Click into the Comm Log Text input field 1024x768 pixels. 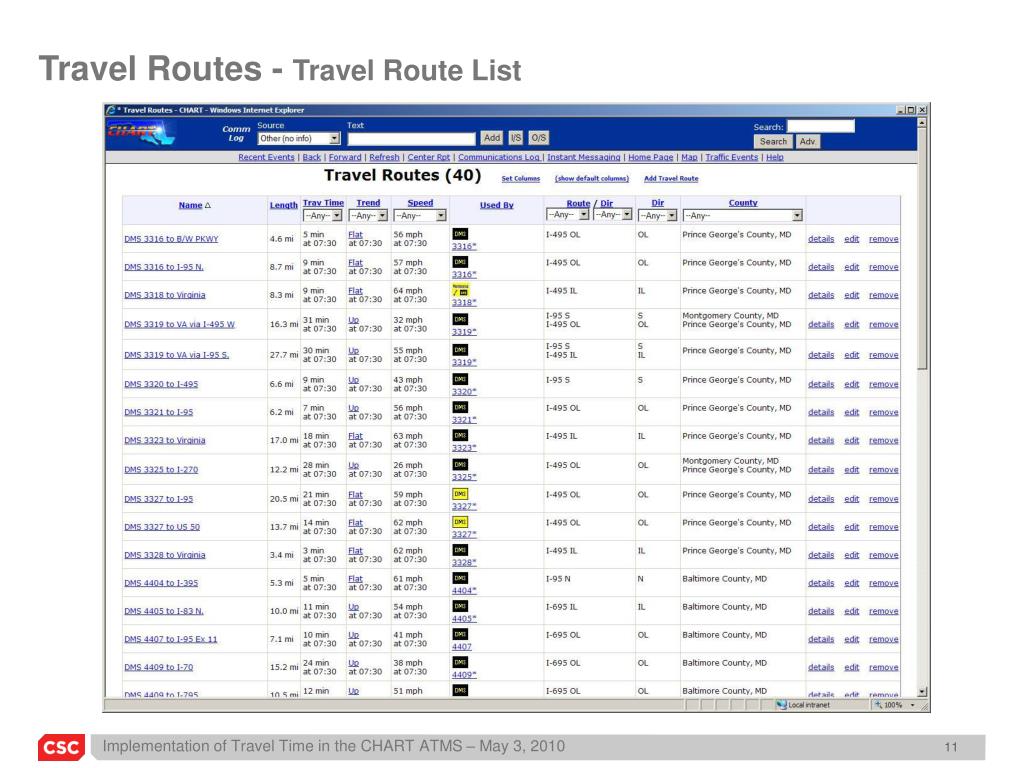[411, 139]
